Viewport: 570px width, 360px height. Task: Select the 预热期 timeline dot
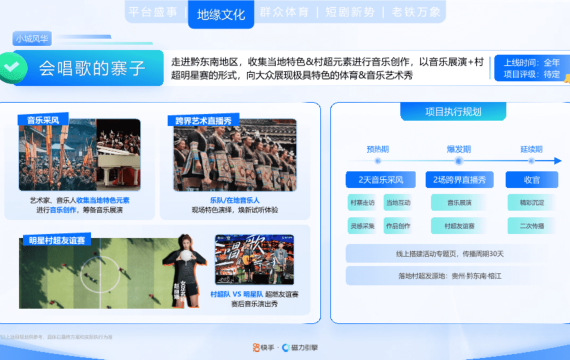(378, 161)
